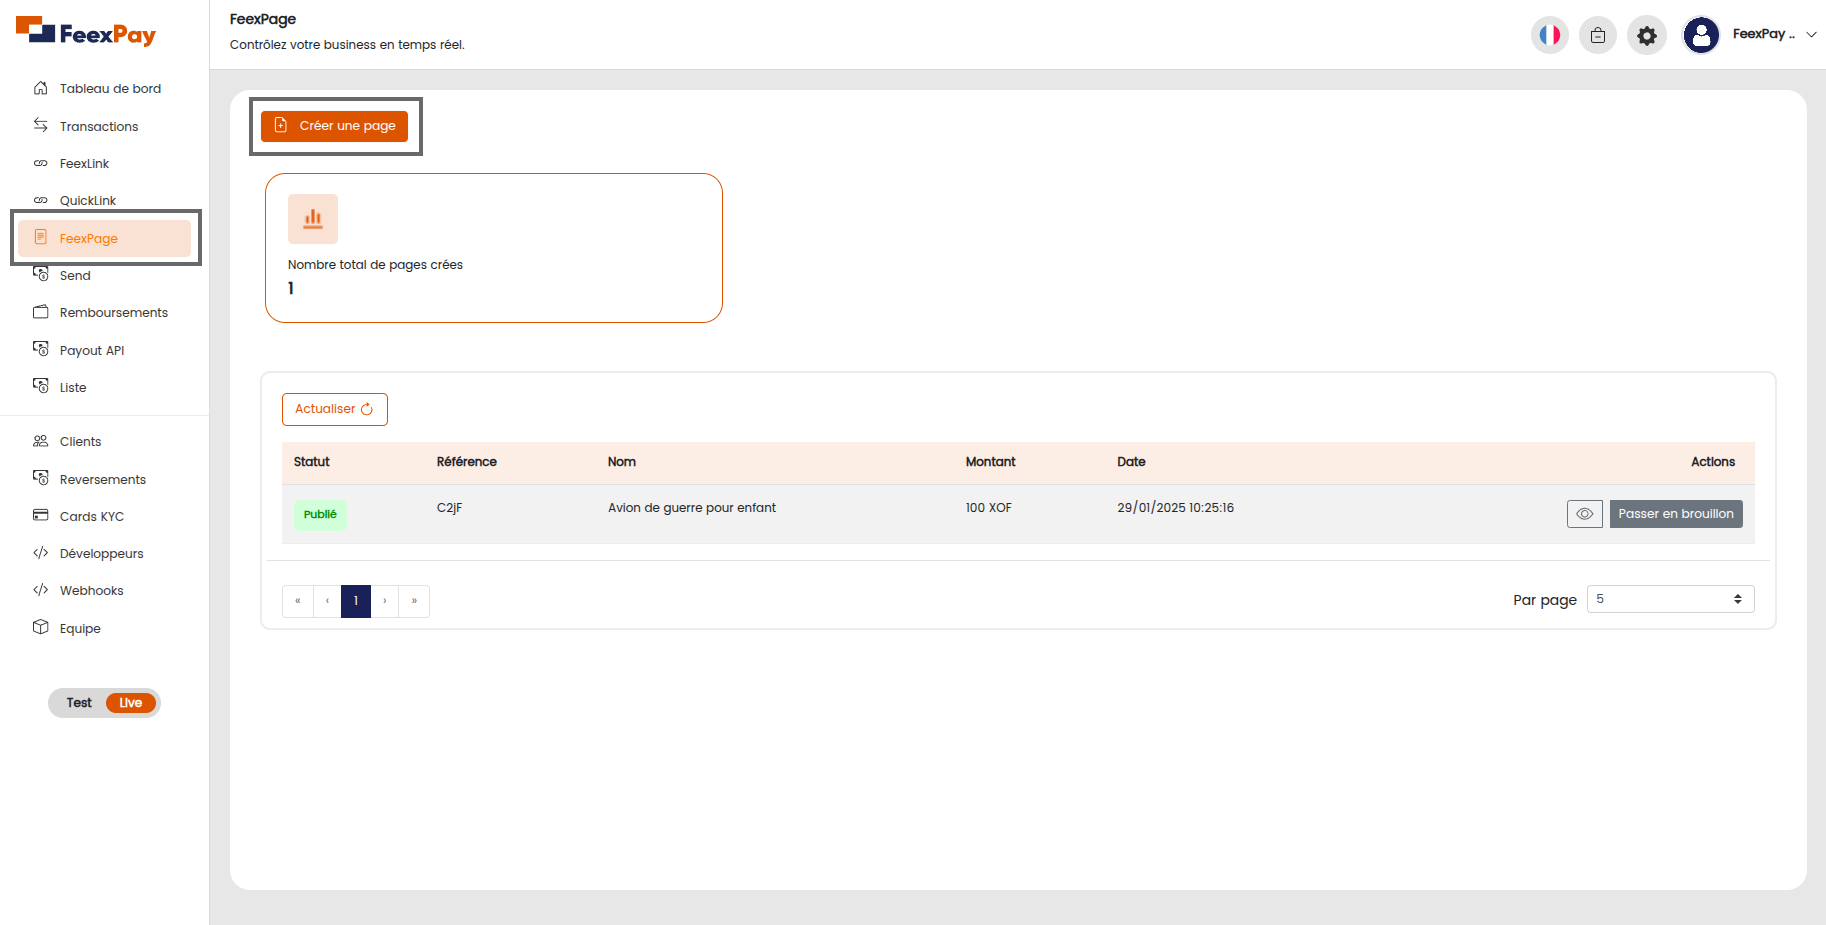Click the 100 XOF amount cell
1826x925 pixels.
coord(988,508)
